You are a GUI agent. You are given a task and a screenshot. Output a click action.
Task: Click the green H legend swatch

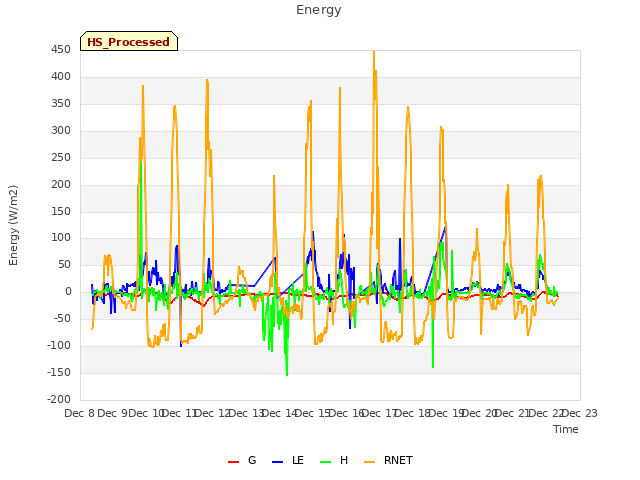tap(325, 462)
